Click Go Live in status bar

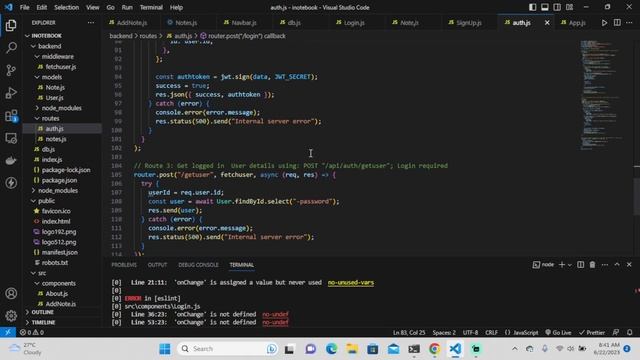[x=558, y=332]
